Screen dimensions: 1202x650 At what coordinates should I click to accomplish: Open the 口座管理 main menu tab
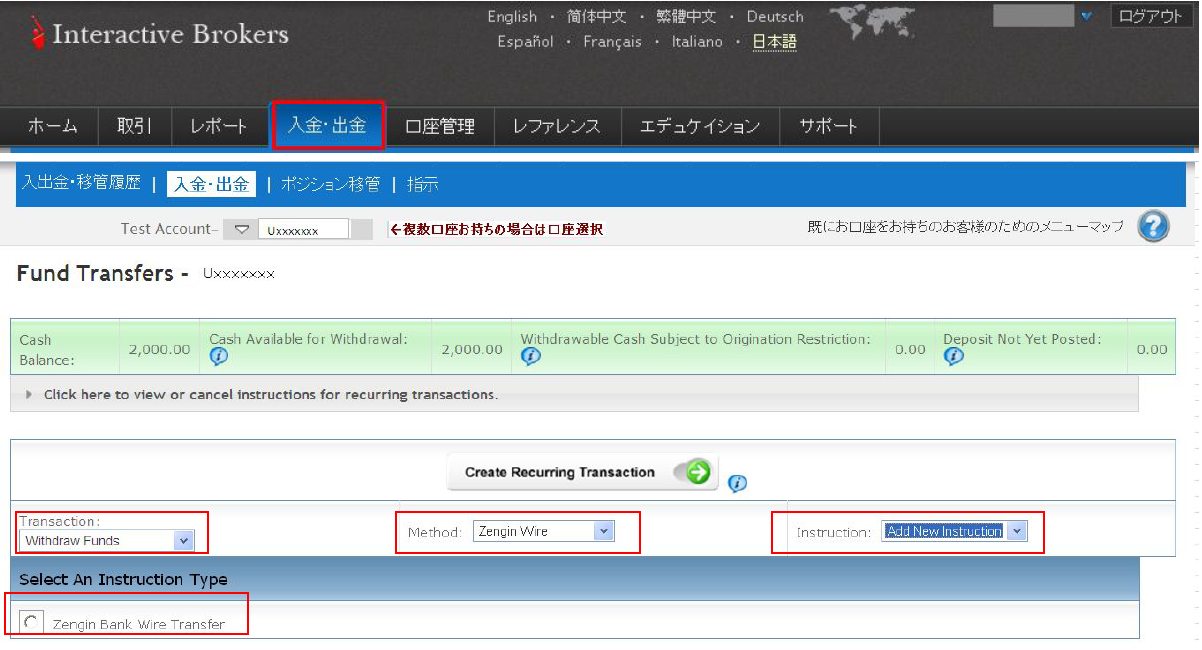440,127
